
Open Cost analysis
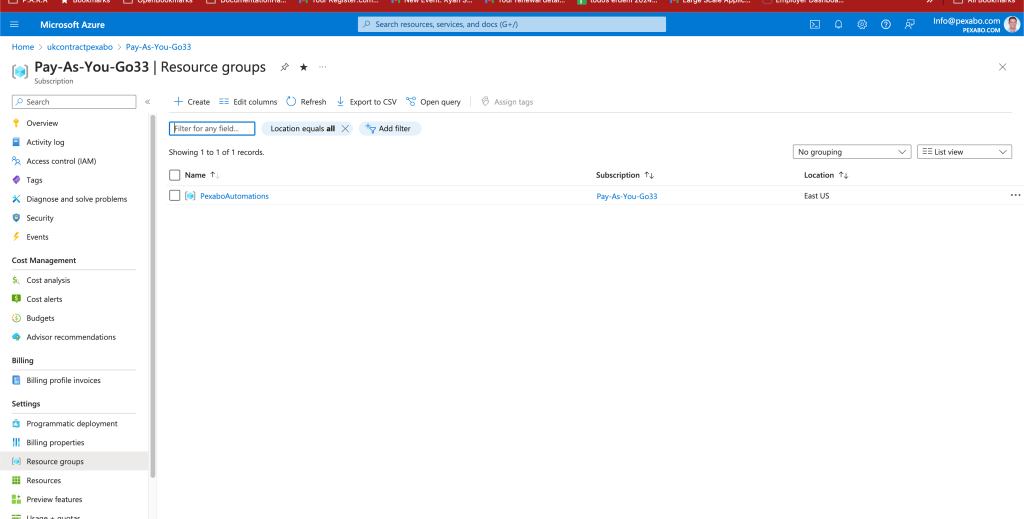point(48,280)
